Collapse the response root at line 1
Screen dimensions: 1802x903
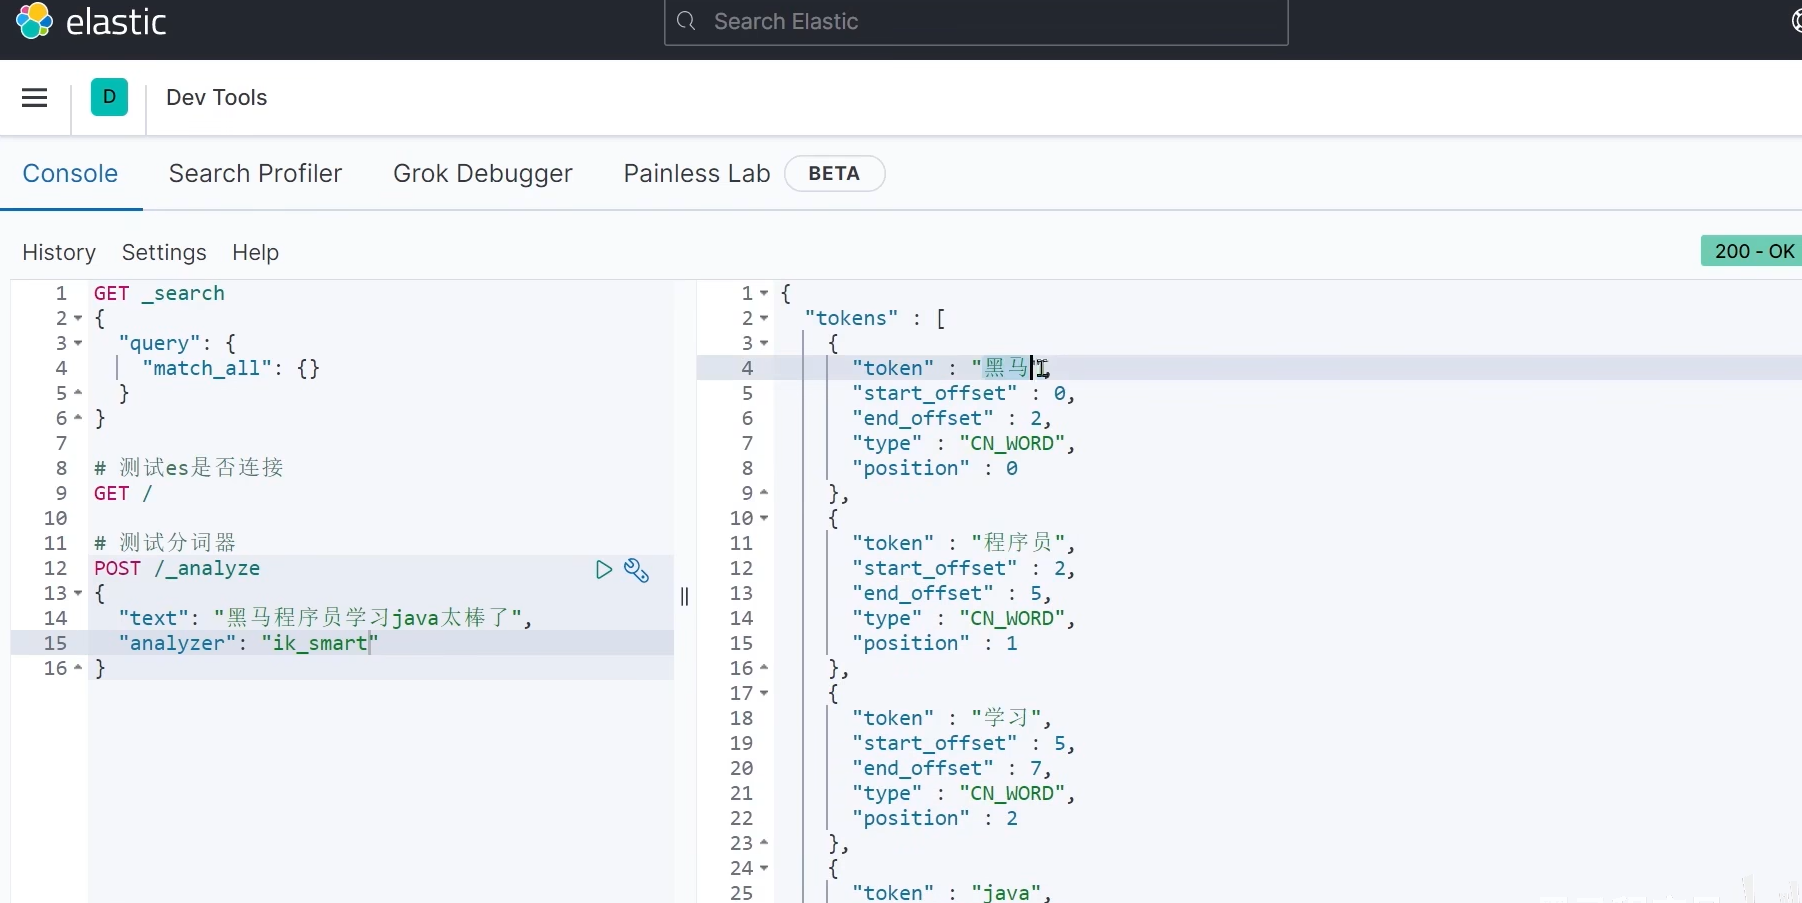click(x=764, y=294)
